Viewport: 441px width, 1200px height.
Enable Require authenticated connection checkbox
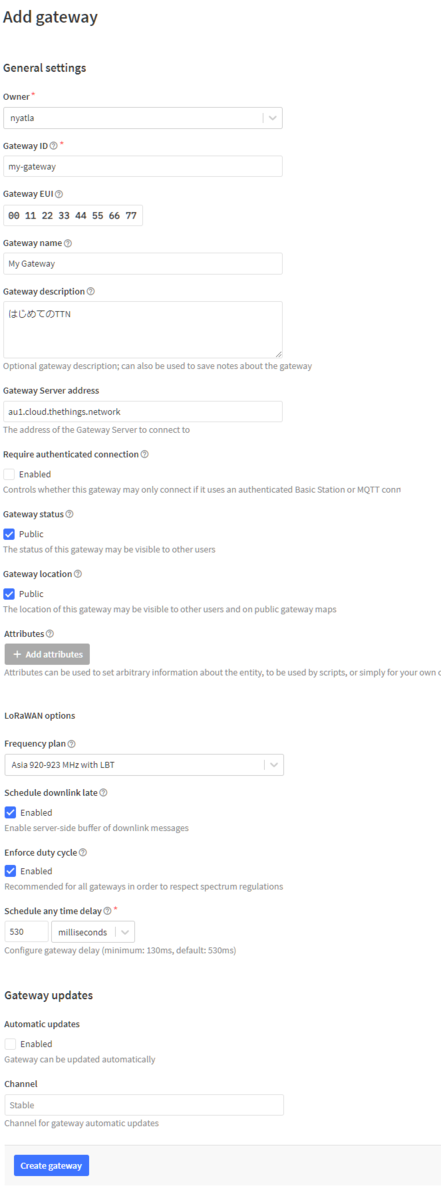click(x=9, y=474)
